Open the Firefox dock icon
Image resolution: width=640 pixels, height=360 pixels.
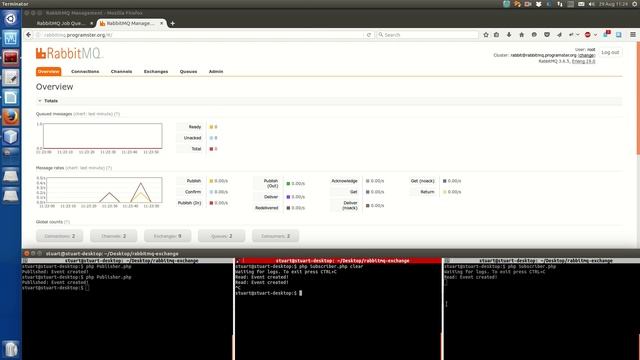pyautogui.click(x=11, y=117)
